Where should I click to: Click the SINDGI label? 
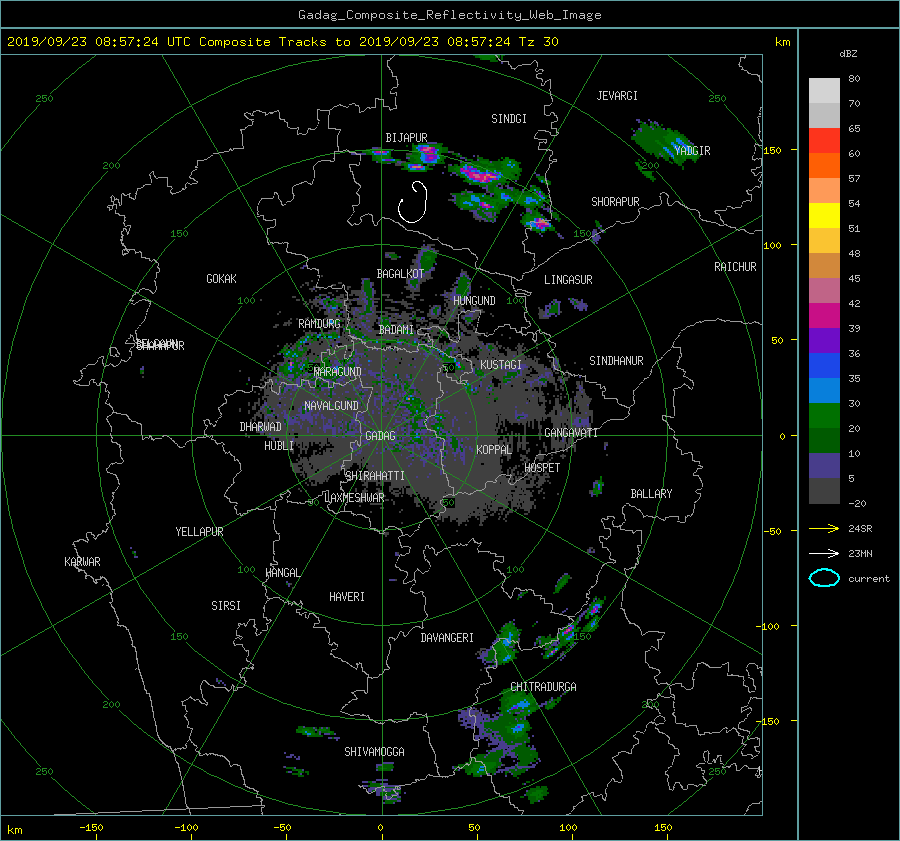coord(509,119)
